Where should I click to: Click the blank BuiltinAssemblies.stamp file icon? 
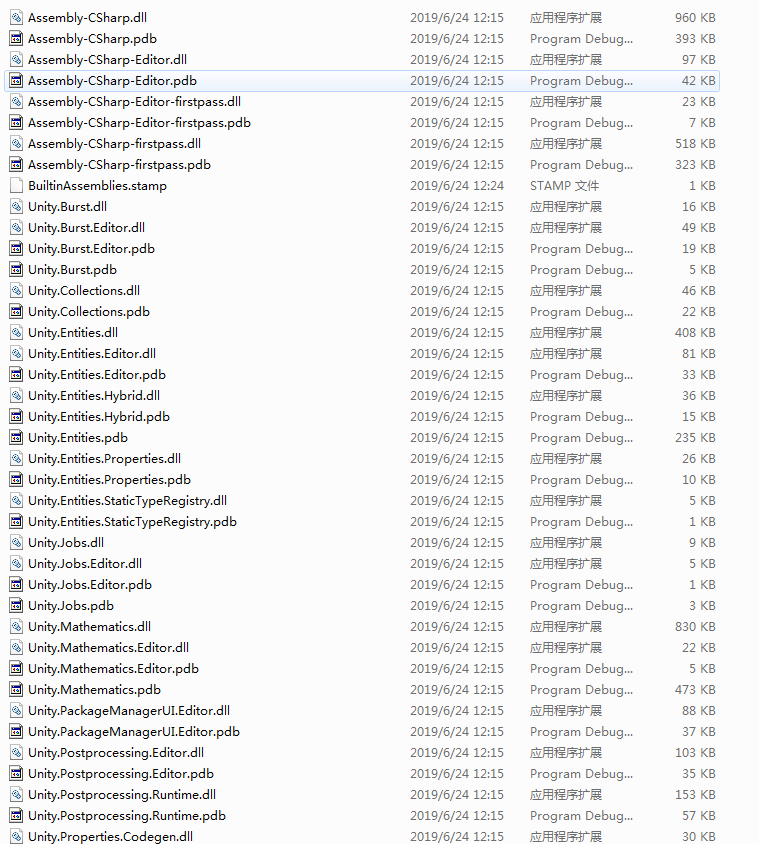point(17,186)
